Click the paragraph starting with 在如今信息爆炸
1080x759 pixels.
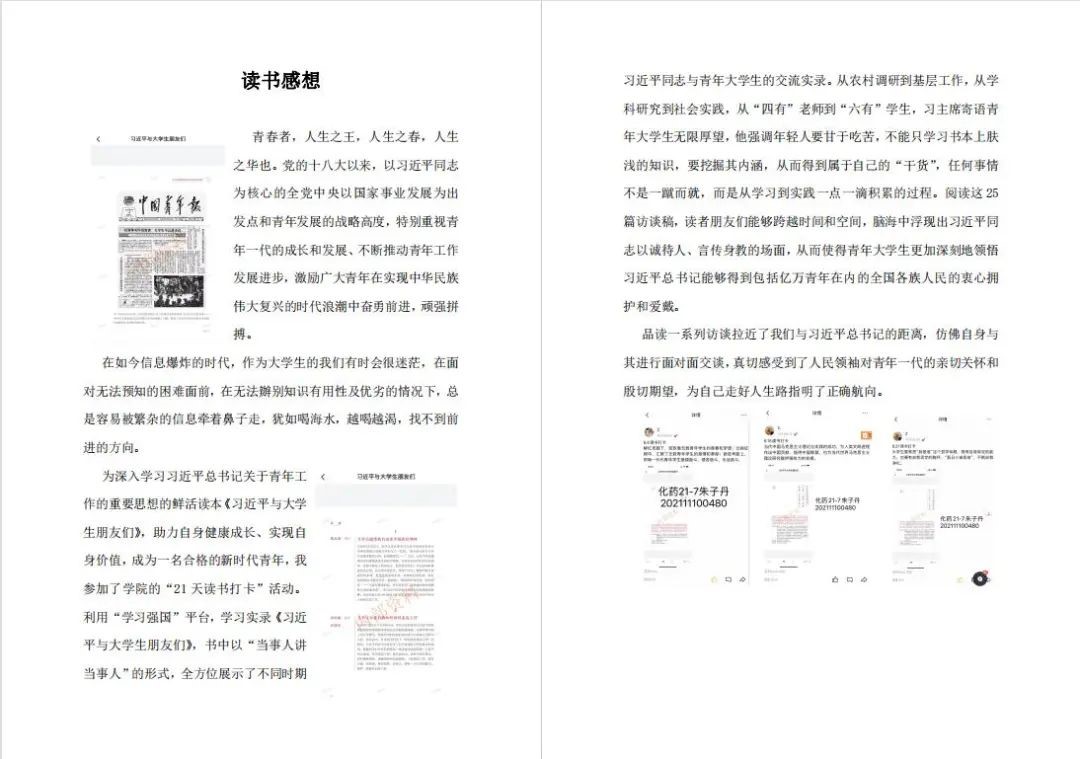click(270, 404)
